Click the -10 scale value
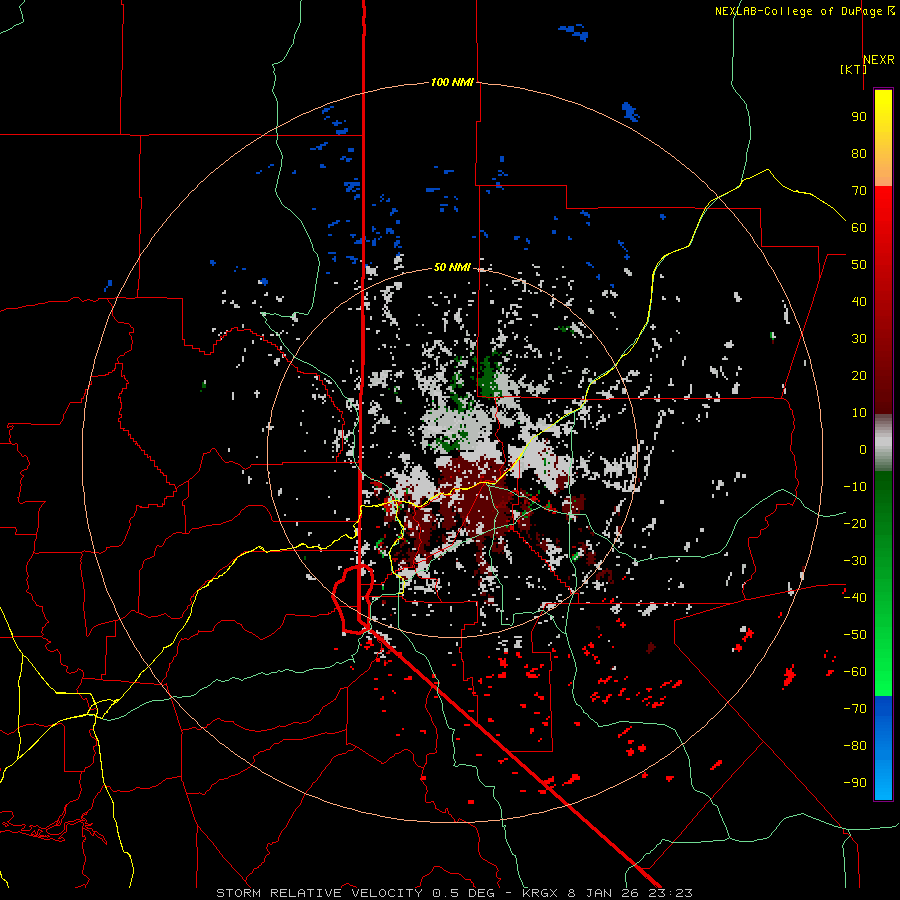The image size is (900, 900). pyautogui.click(x=855, y=487)
